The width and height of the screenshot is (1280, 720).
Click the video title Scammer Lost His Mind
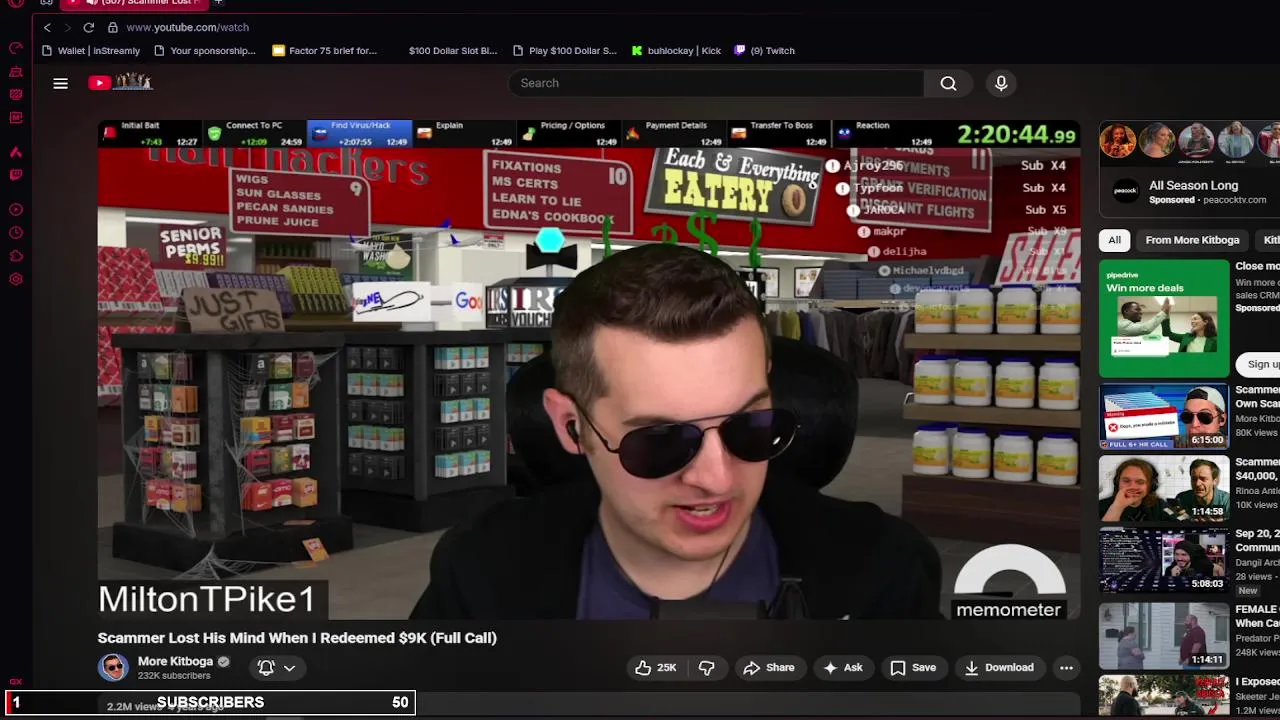pyautogui.click(x=297, y=638)
